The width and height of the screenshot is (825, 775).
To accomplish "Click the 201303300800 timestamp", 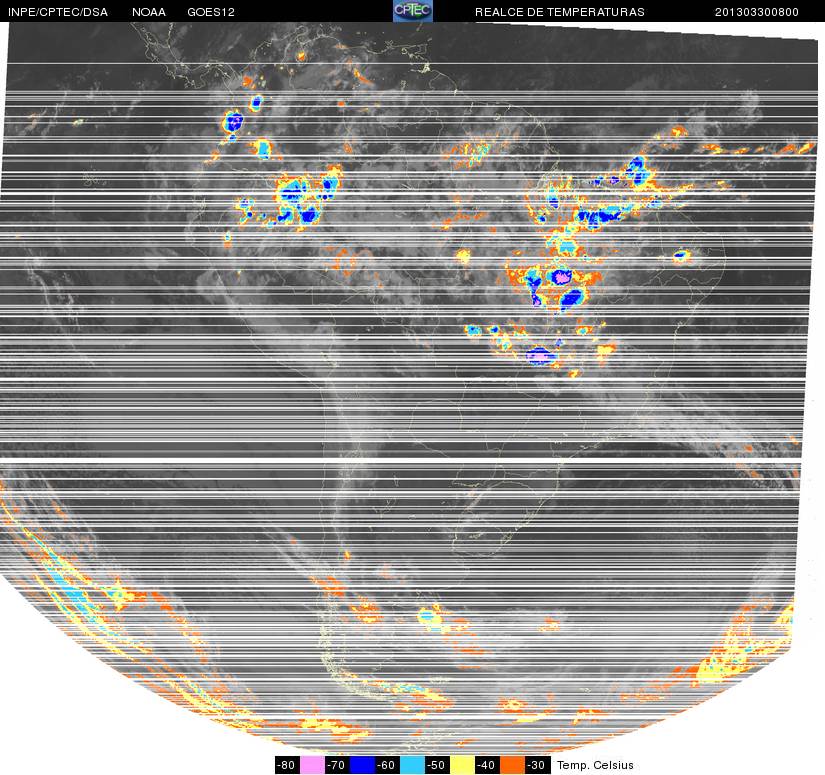I will point(757,12).
